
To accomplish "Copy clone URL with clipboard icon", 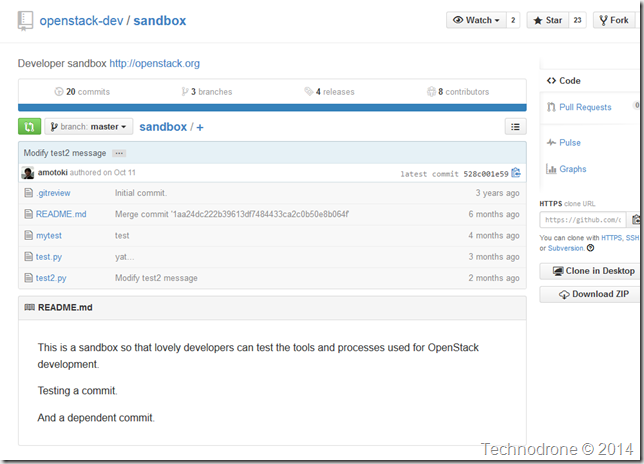I will click(x=635, y=220).
